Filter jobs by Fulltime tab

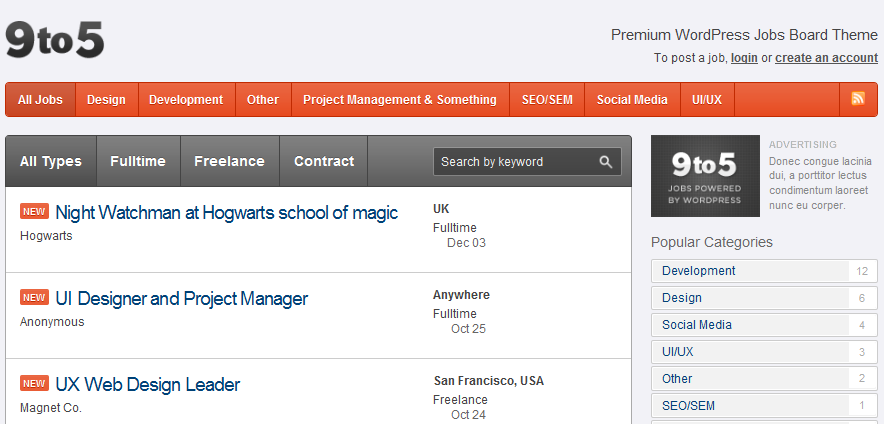pyautogui.click(x=138, y=161)
